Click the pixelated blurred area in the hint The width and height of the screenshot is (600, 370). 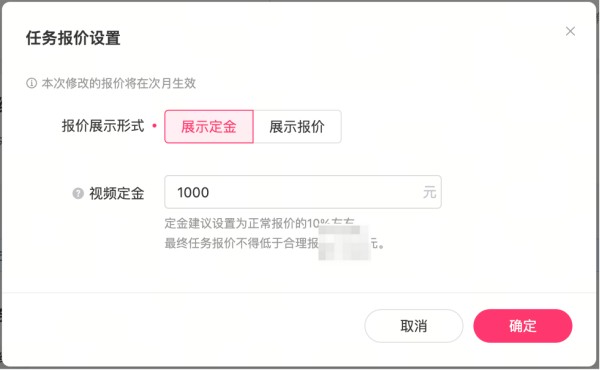coord(344,243)
